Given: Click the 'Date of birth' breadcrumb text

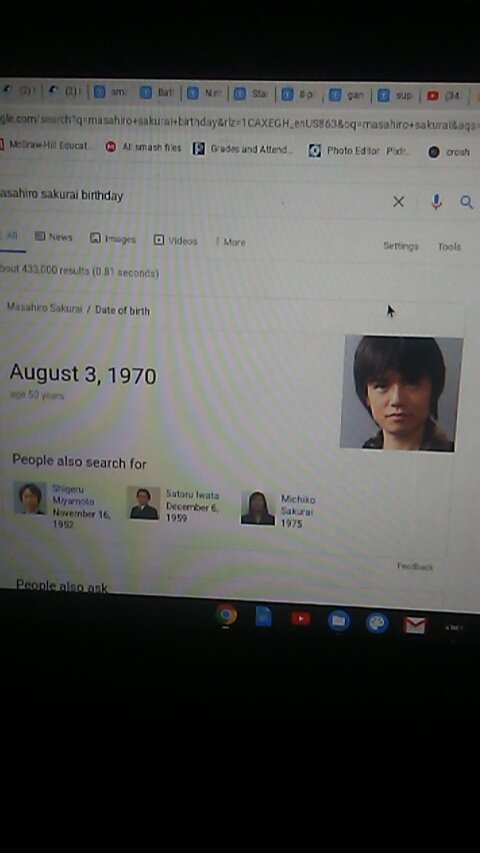Looking at the screenshot, I should tap(122, 310).
